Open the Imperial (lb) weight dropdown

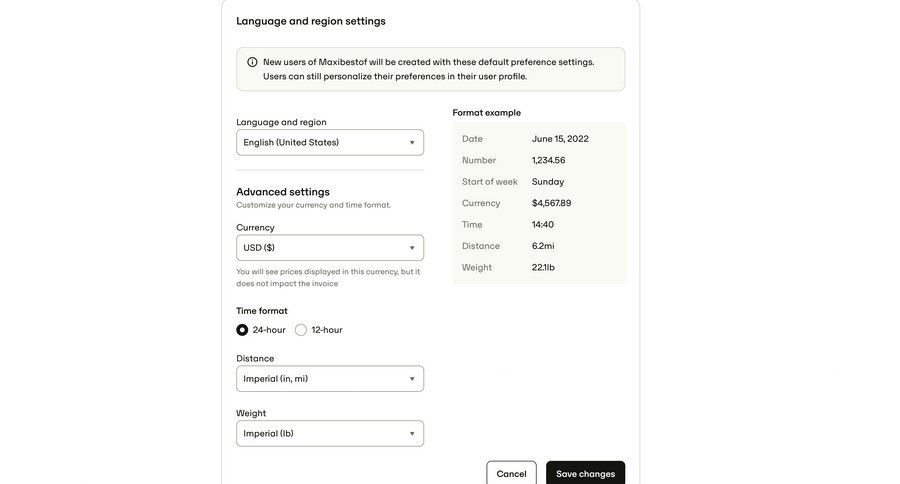point(330,434)
